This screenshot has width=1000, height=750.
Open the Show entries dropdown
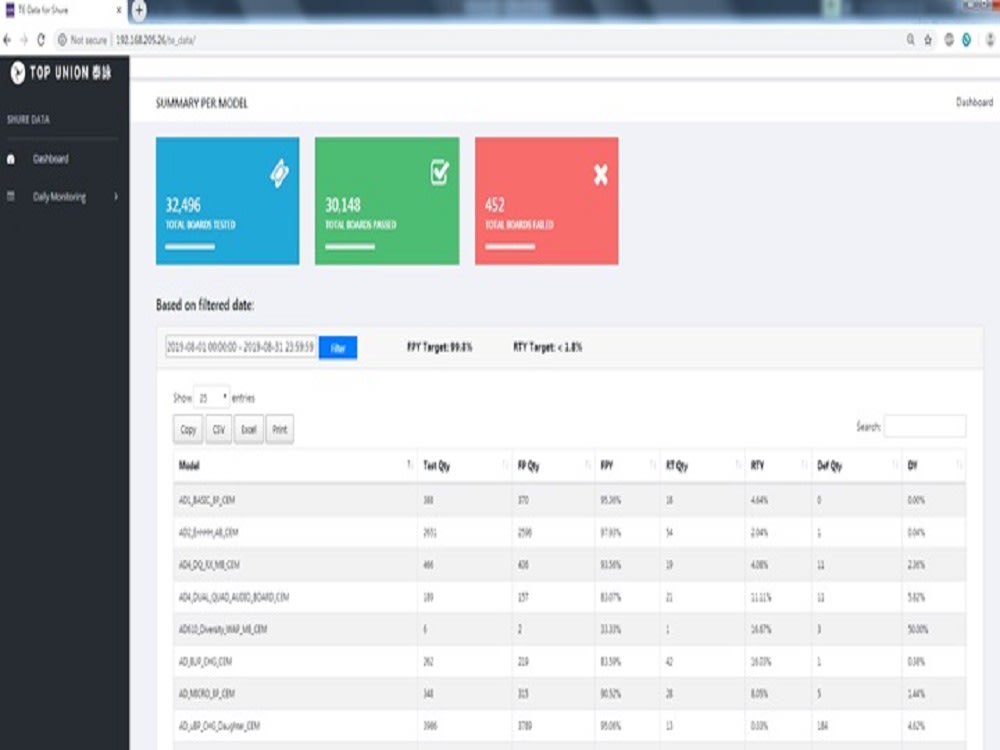[211, 398]
